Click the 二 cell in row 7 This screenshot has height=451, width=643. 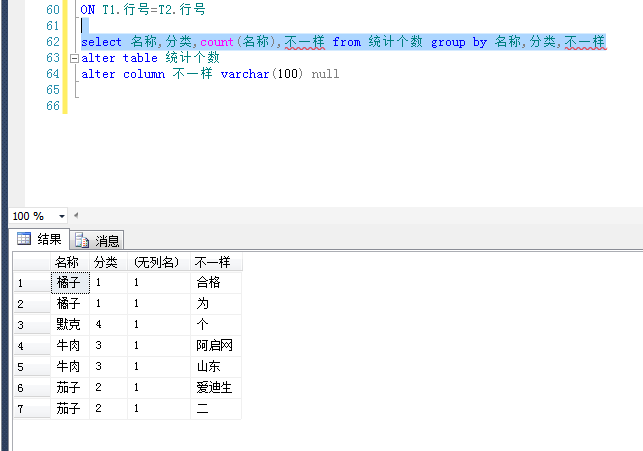coord(216,408)
